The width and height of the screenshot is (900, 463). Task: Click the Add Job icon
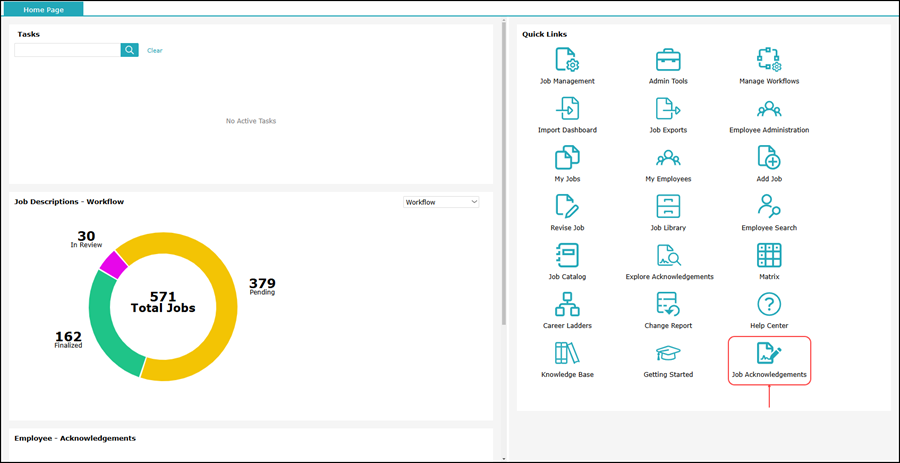click(768, 157)
